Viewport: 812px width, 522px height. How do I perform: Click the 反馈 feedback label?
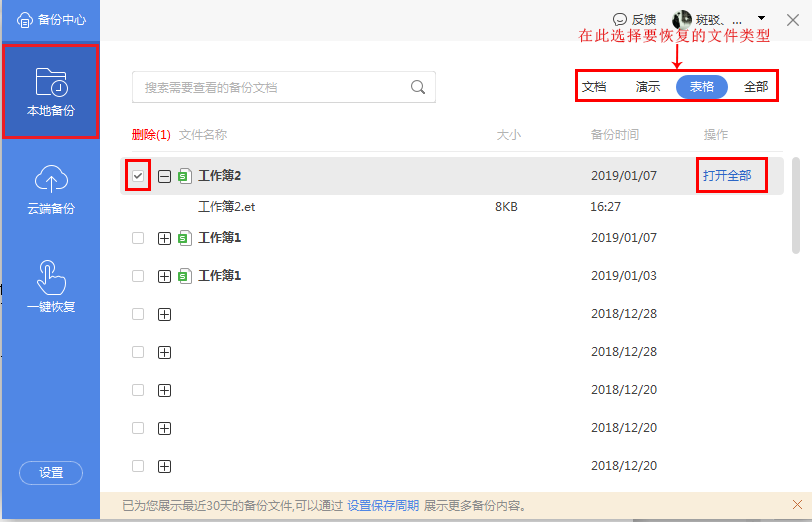pyautogui.click(x=644, y=20)
